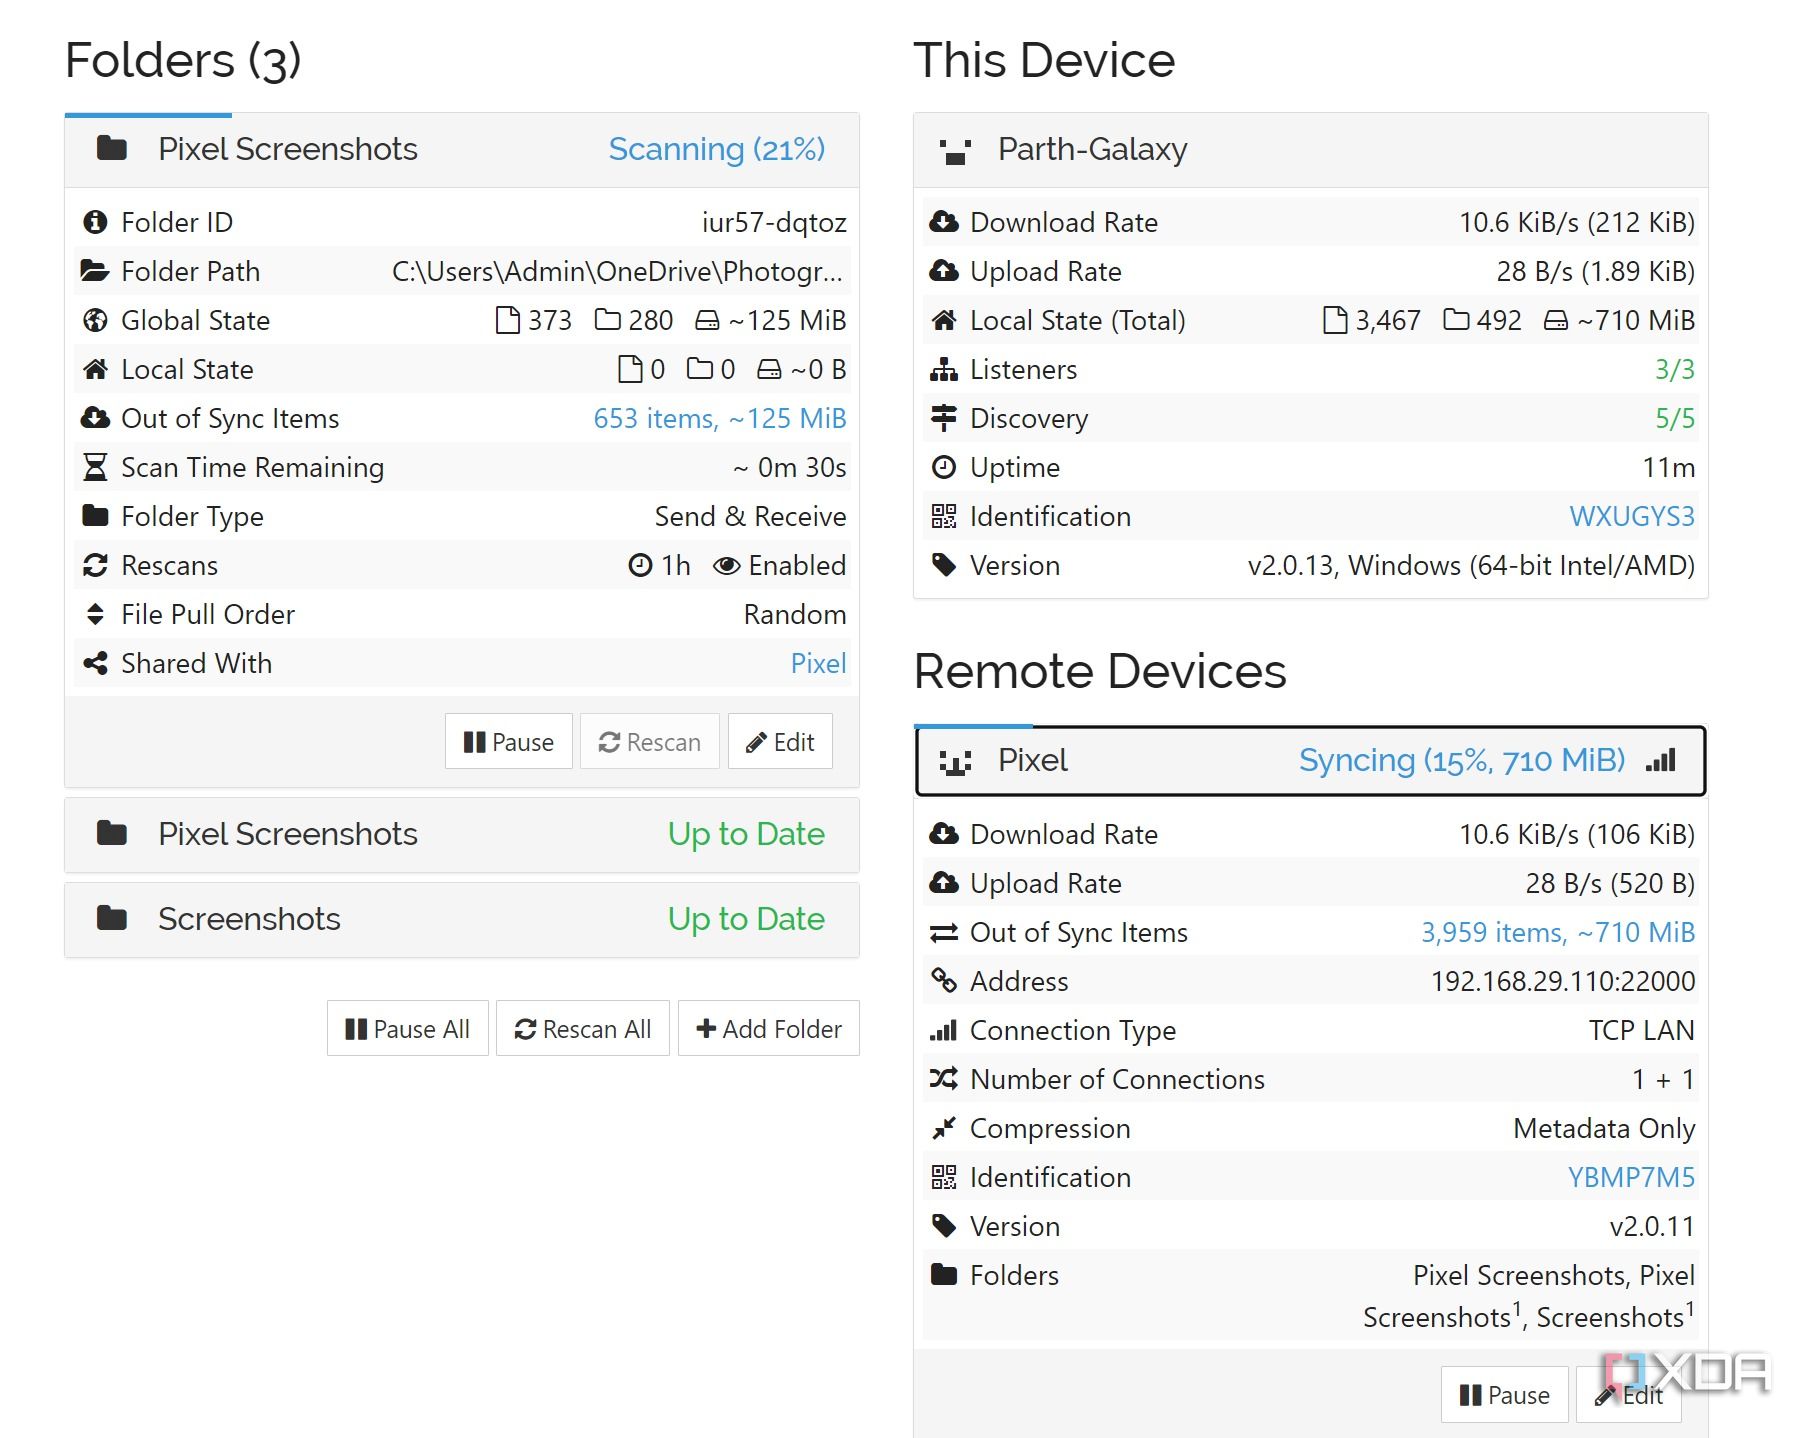1805x1438 pixels.
Task: Pause the scanning Pixel Screenshots folder
Action: 508,742
